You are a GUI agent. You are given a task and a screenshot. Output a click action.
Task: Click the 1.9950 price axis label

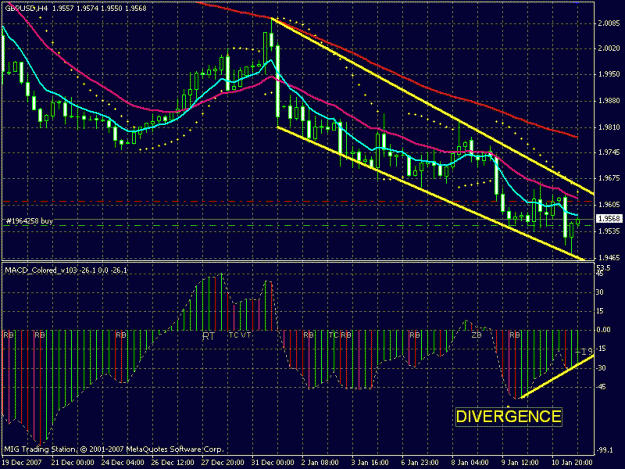(609, 74)
